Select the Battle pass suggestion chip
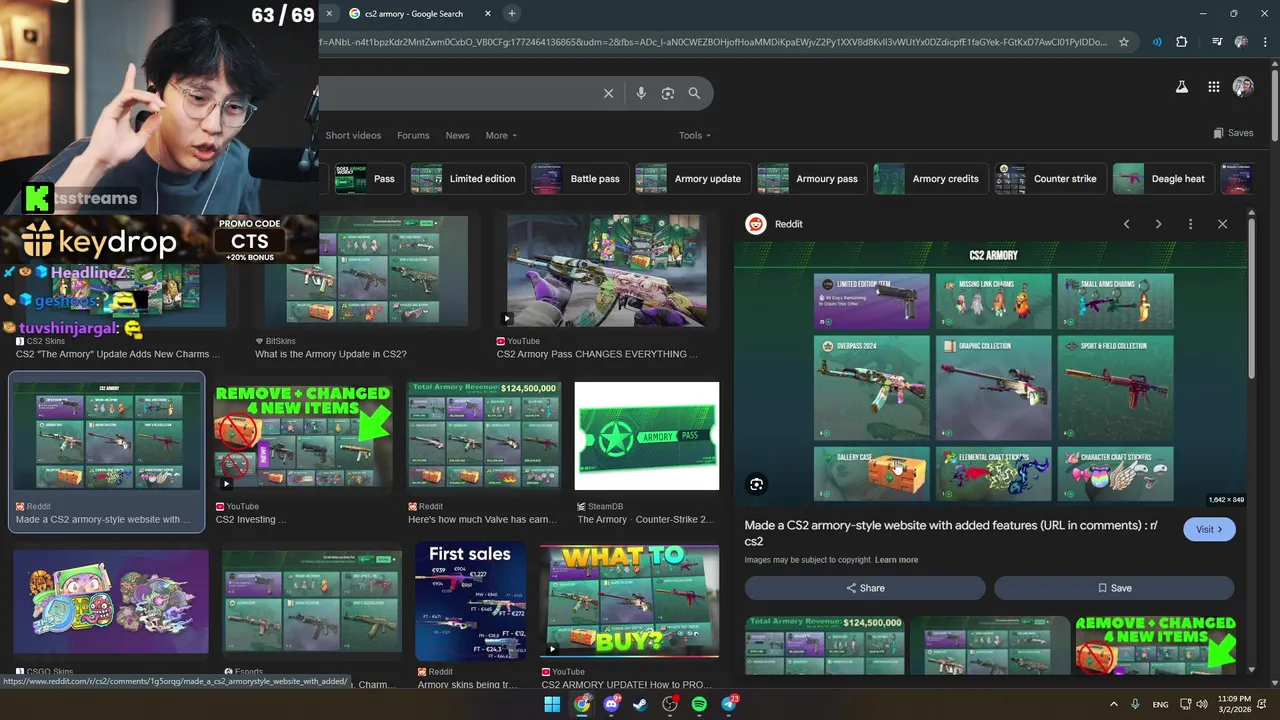This screenshot has width=1280, height=720. click(x=578, y=179)
